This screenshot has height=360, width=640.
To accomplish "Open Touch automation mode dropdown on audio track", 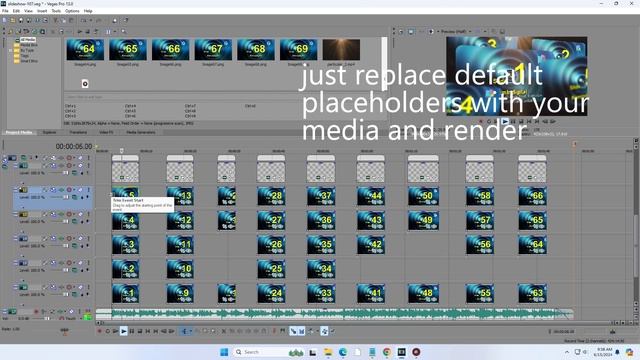I will coord(81,318).
